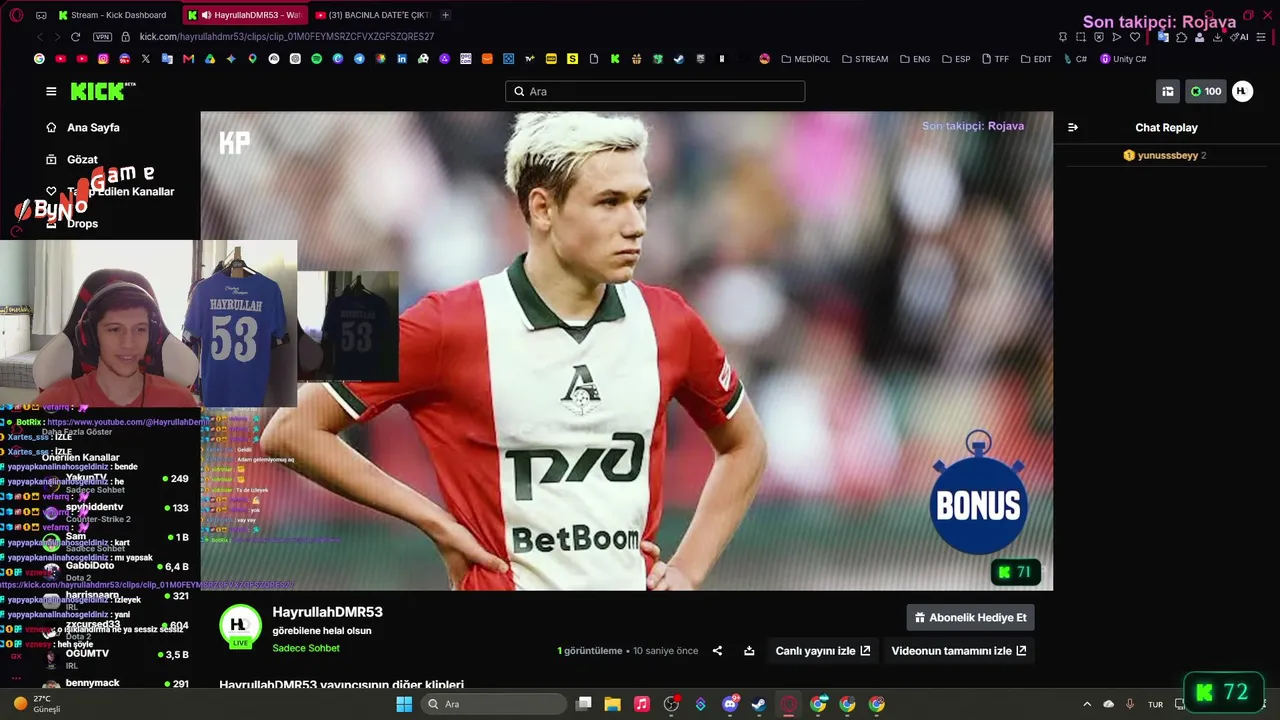Collapse the Chat Replay panel
The width and height of the screenshot is (1280, 720).
tap(1073, 128)
